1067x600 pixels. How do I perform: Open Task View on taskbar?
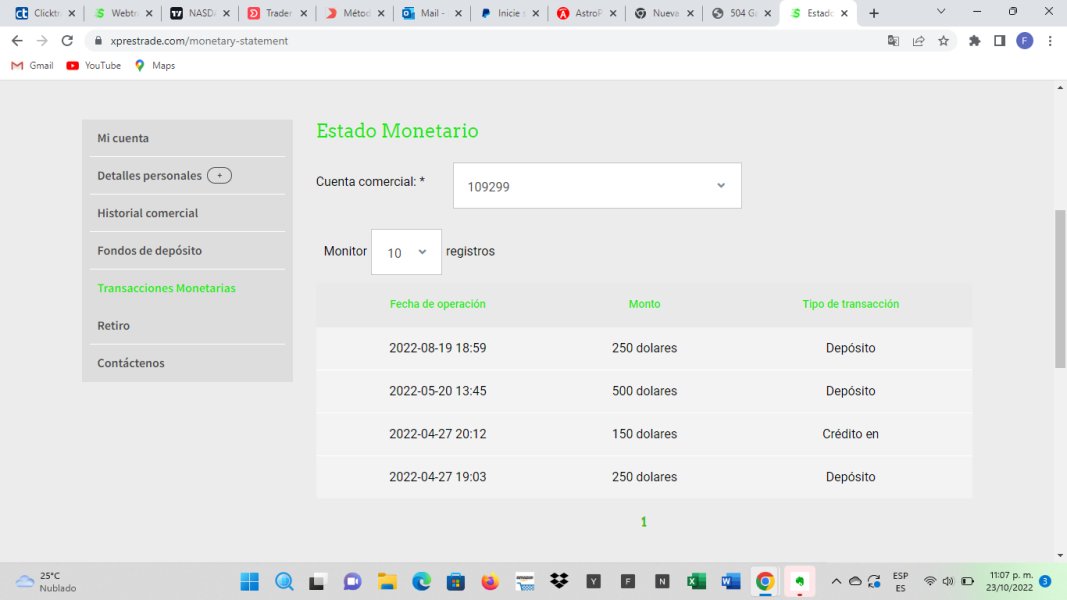pos(317,582)
